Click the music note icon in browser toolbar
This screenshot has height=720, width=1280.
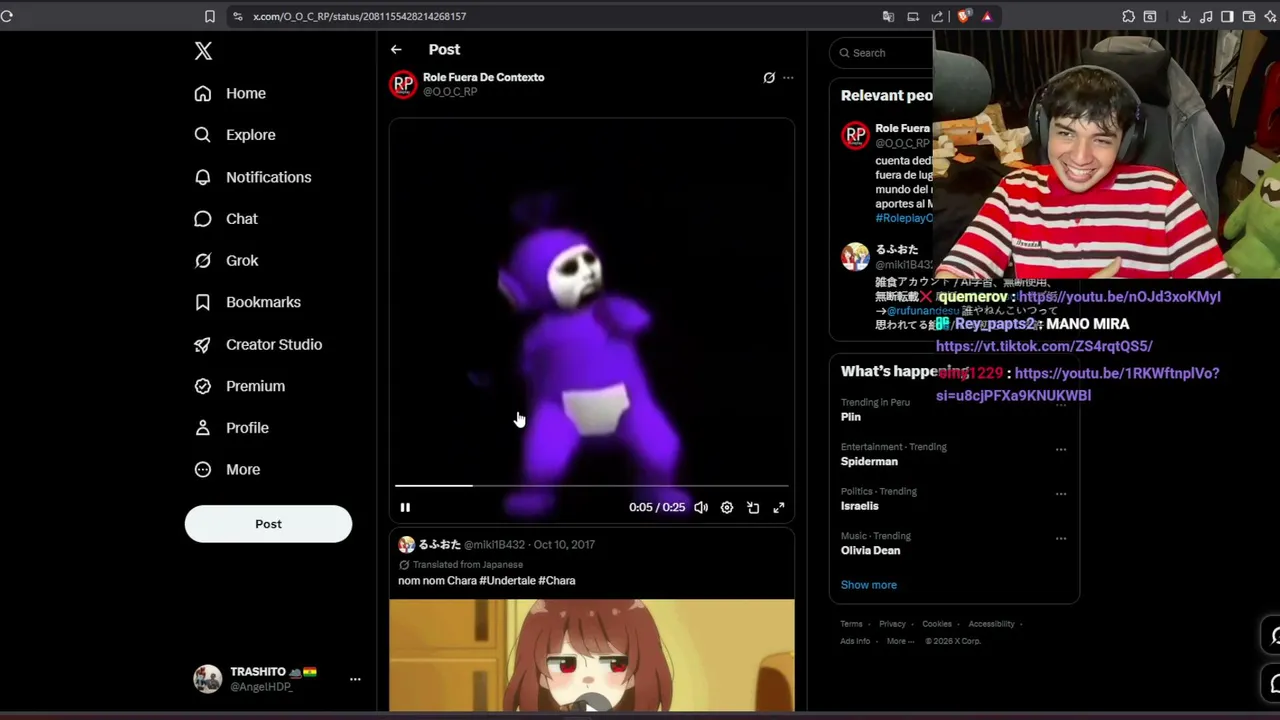(x=1206, y=16)
